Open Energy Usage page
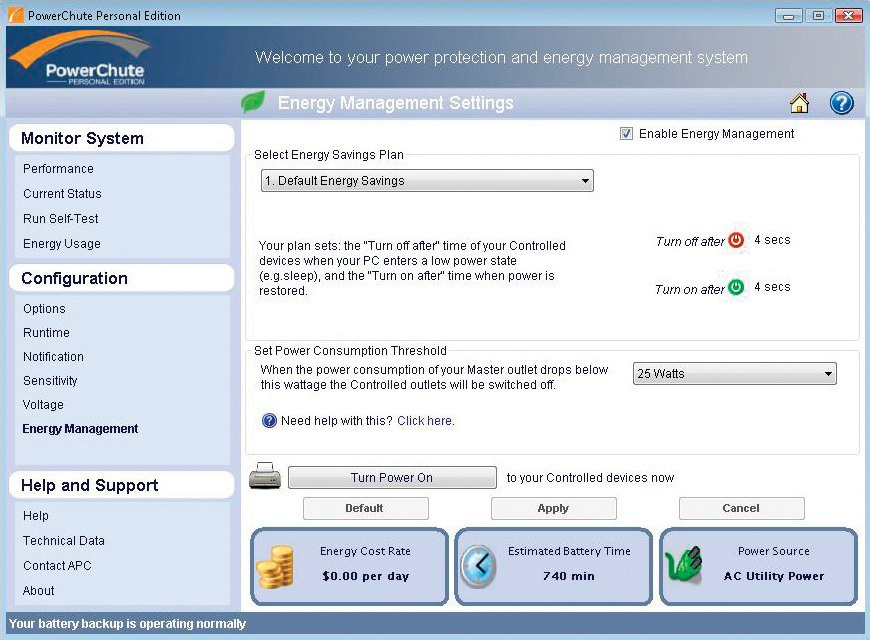This screenshot has width=870, height=640. coord(62,244)
